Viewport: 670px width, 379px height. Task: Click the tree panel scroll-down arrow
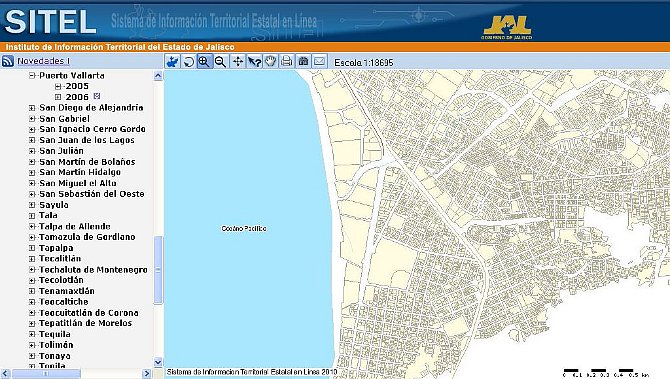point(158,362)
